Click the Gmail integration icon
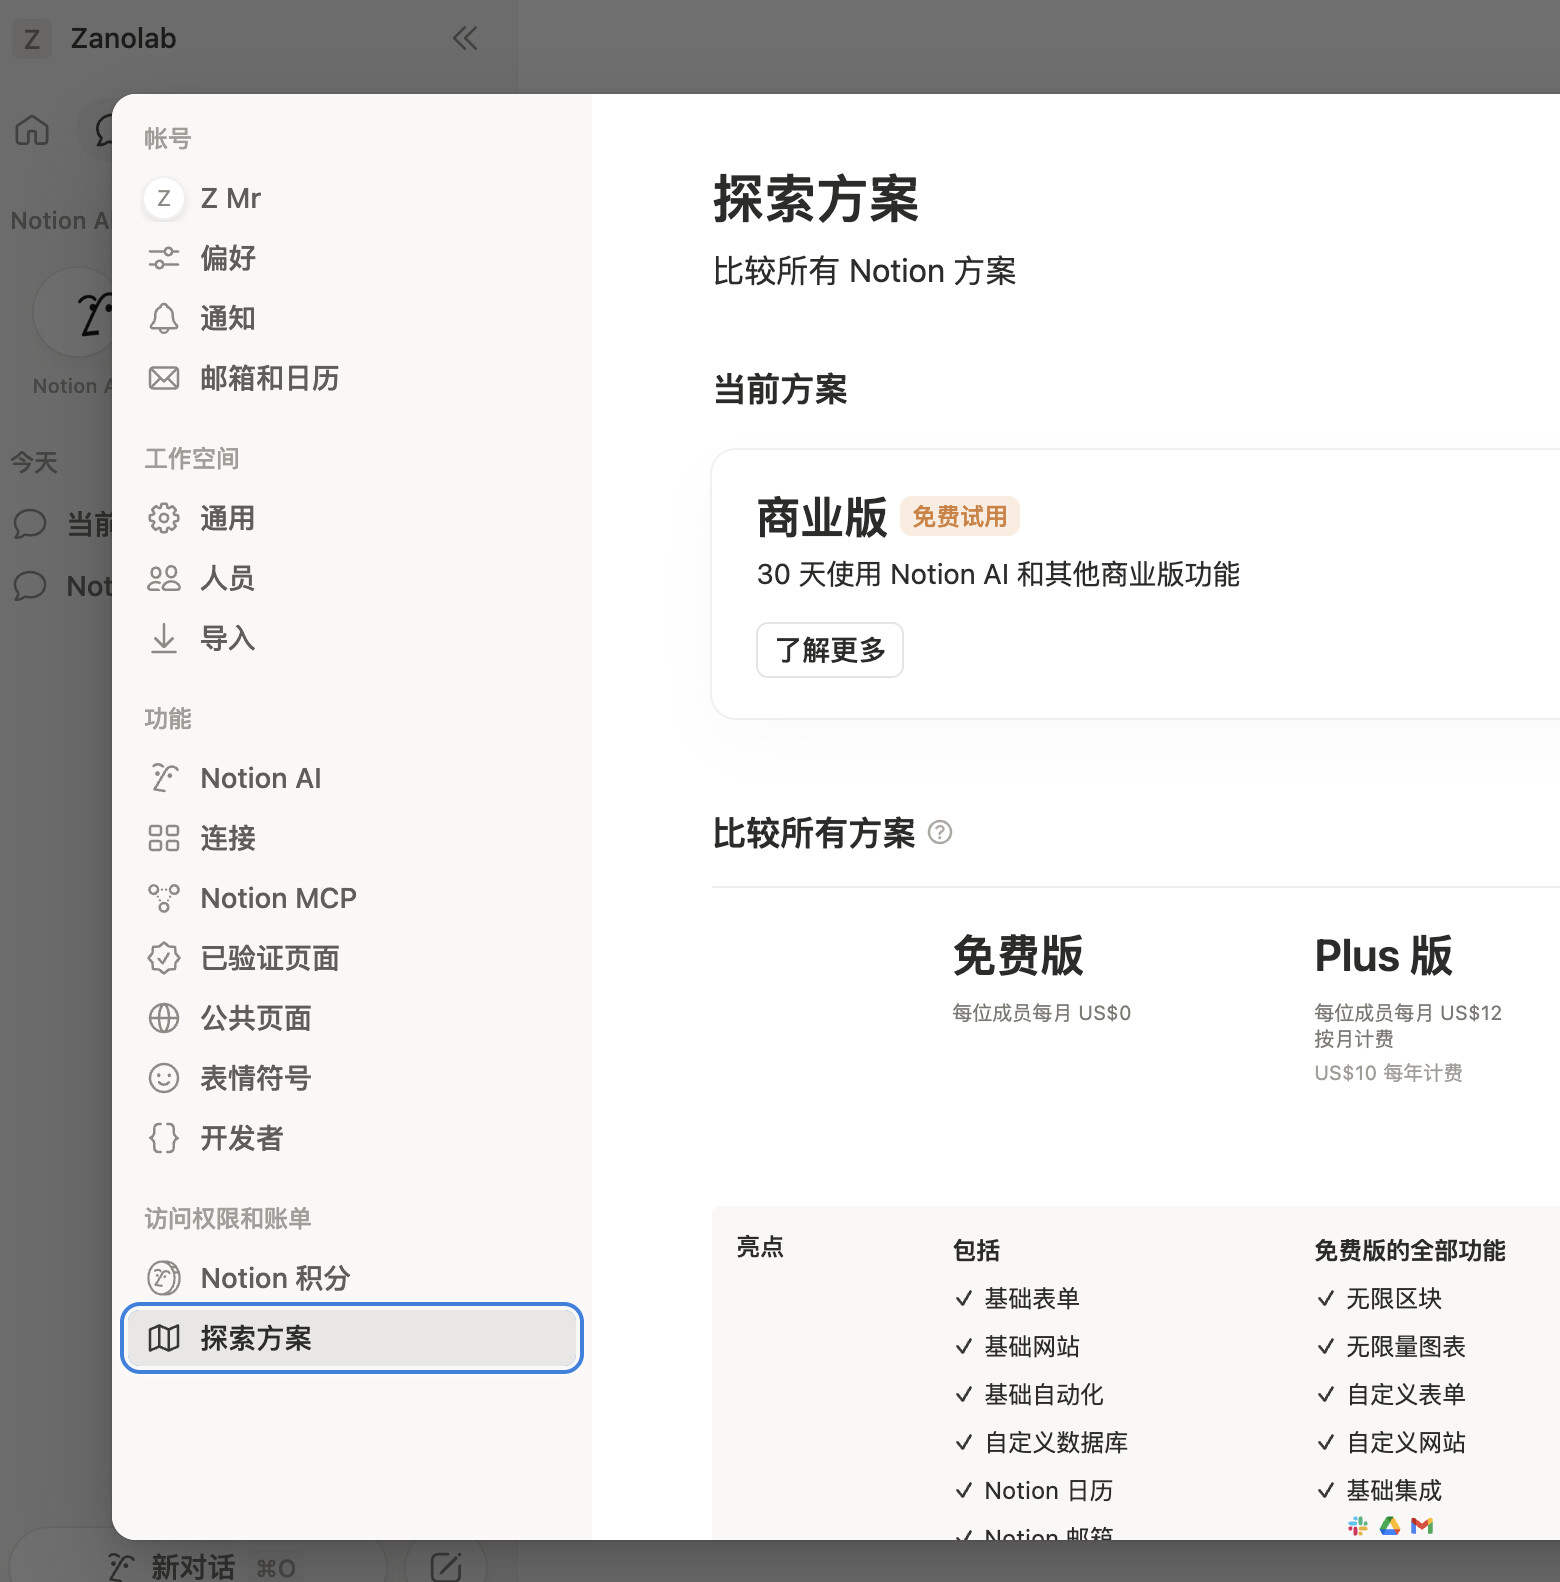This screenshot has height=1582, width=1560. pyautogui.click(x=1422, y=1525)
